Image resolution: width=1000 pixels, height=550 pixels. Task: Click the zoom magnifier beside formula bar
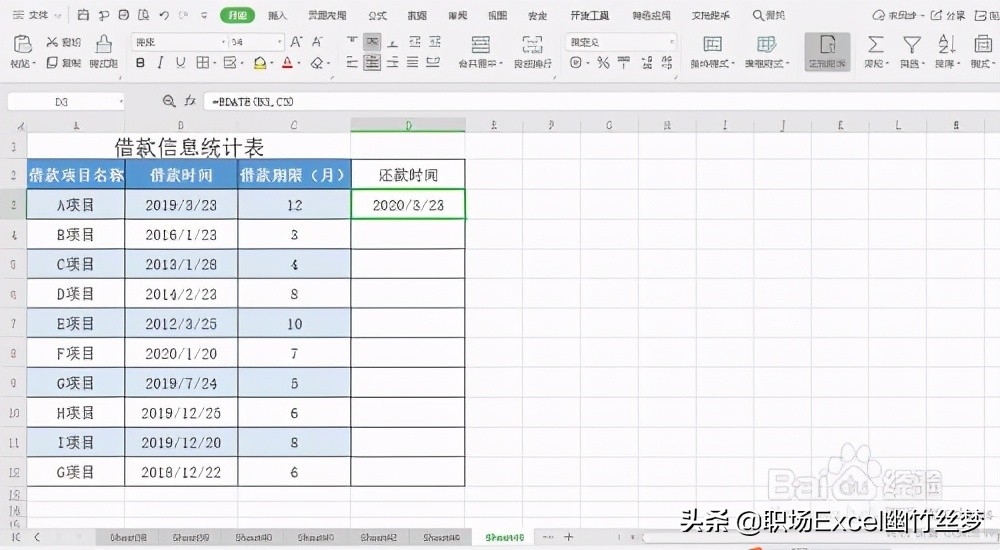click(168, 101)
